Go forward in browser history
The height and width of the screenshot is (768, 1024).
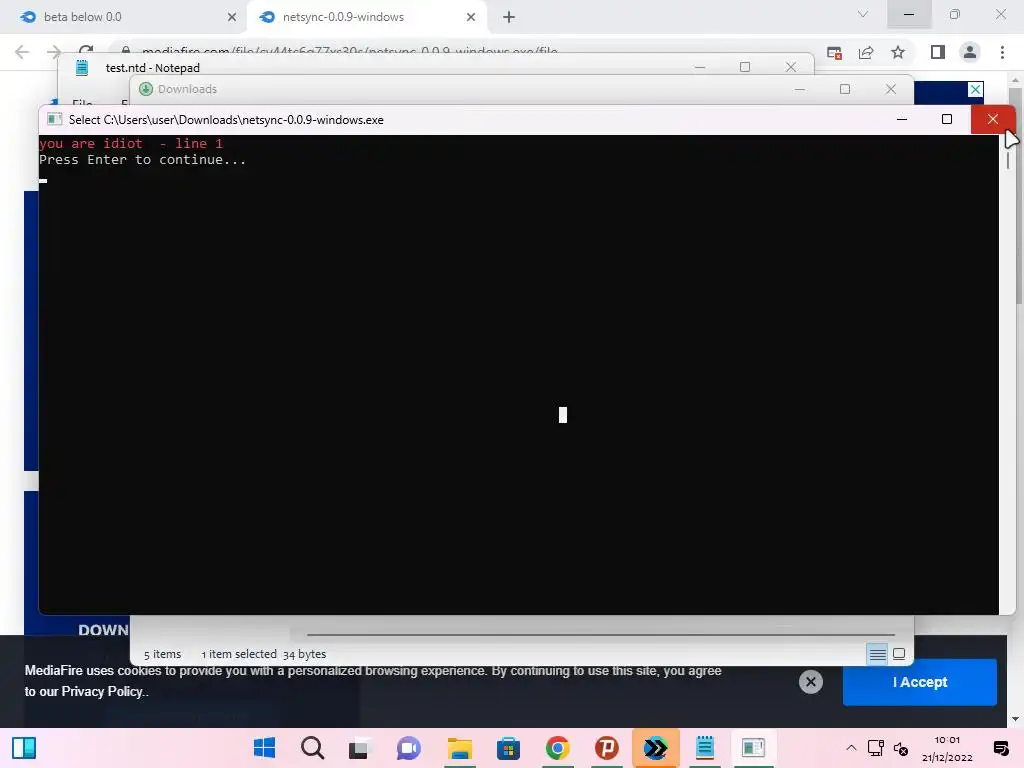coord(54,52)
